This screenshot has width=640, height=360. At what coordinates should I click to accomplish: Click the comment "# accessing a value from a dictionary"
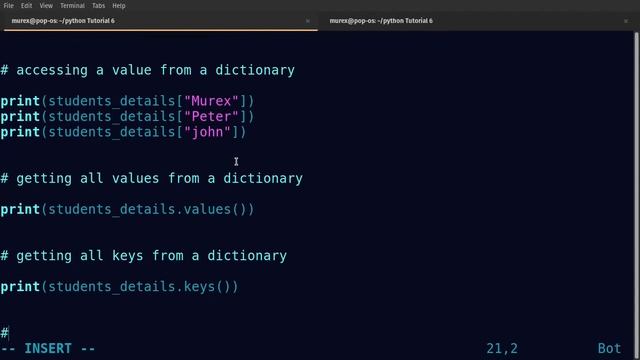pos(147,70)
